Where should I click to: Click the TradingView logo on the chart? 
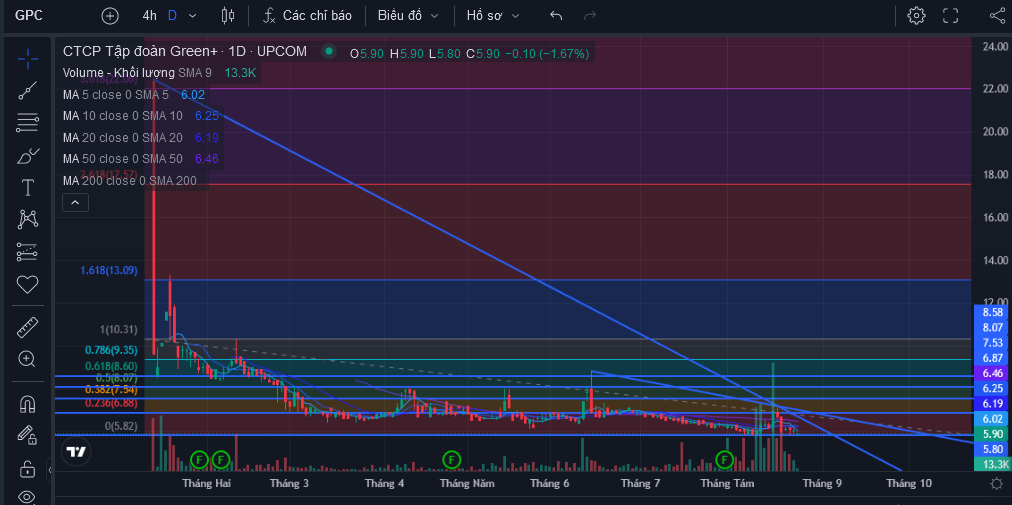pos(76,452)
